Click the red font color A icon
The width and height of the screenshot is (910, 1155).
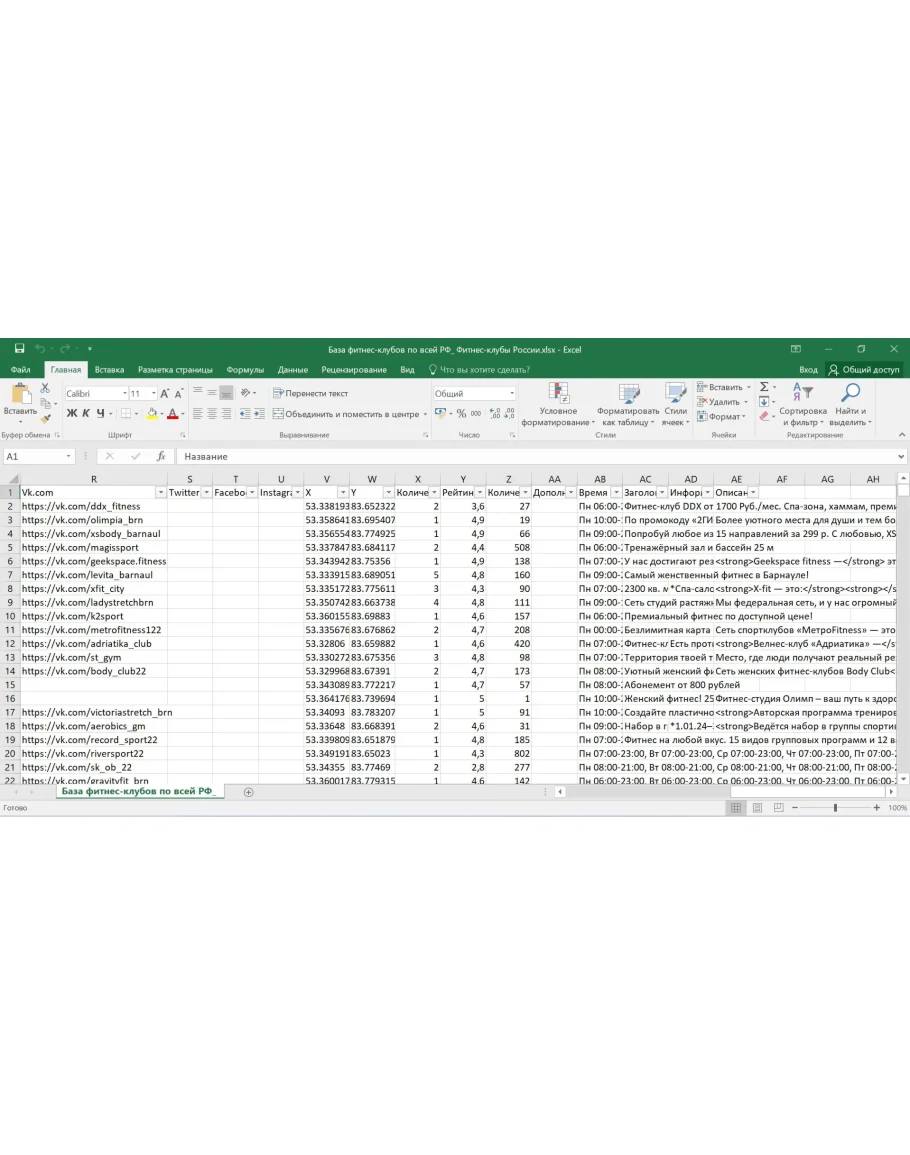(172, 413)
